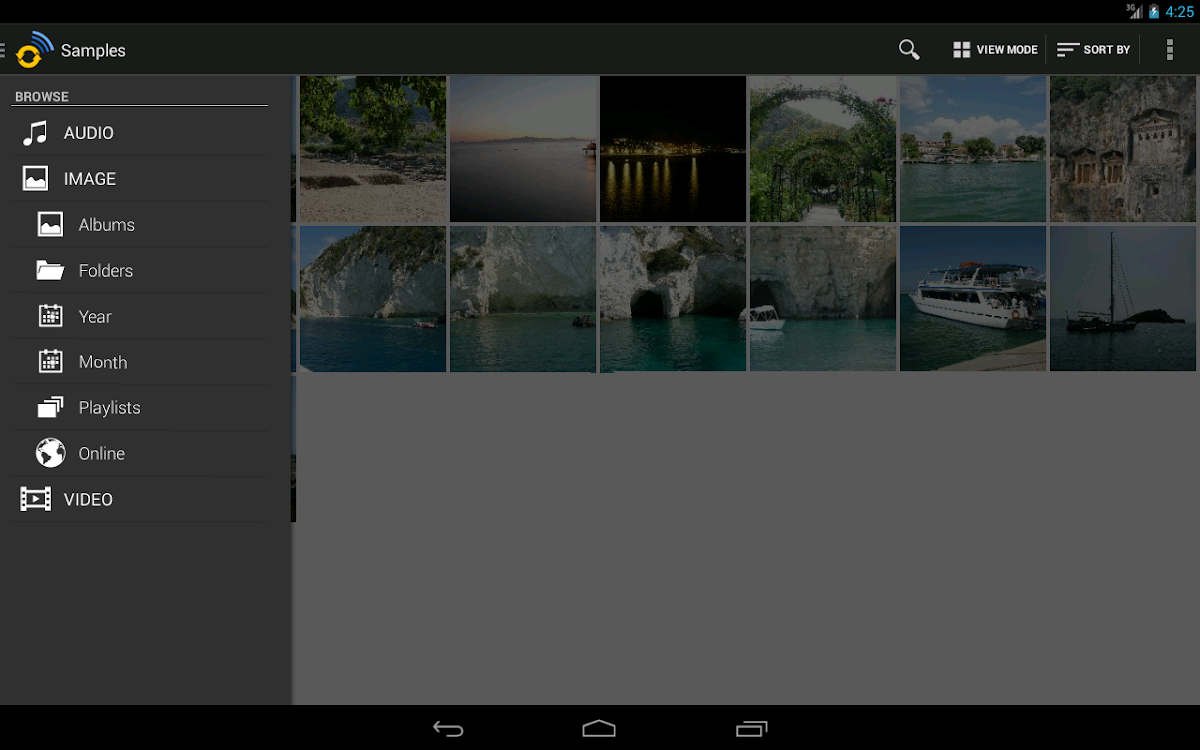Click the music note Audio icon

pyautogui.click(x=35, y=133)
